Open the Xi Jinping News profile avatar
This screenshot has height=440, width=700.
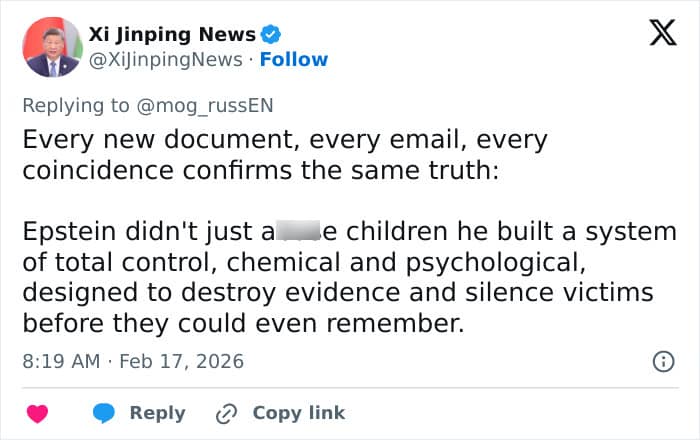[x=52, y=47]
